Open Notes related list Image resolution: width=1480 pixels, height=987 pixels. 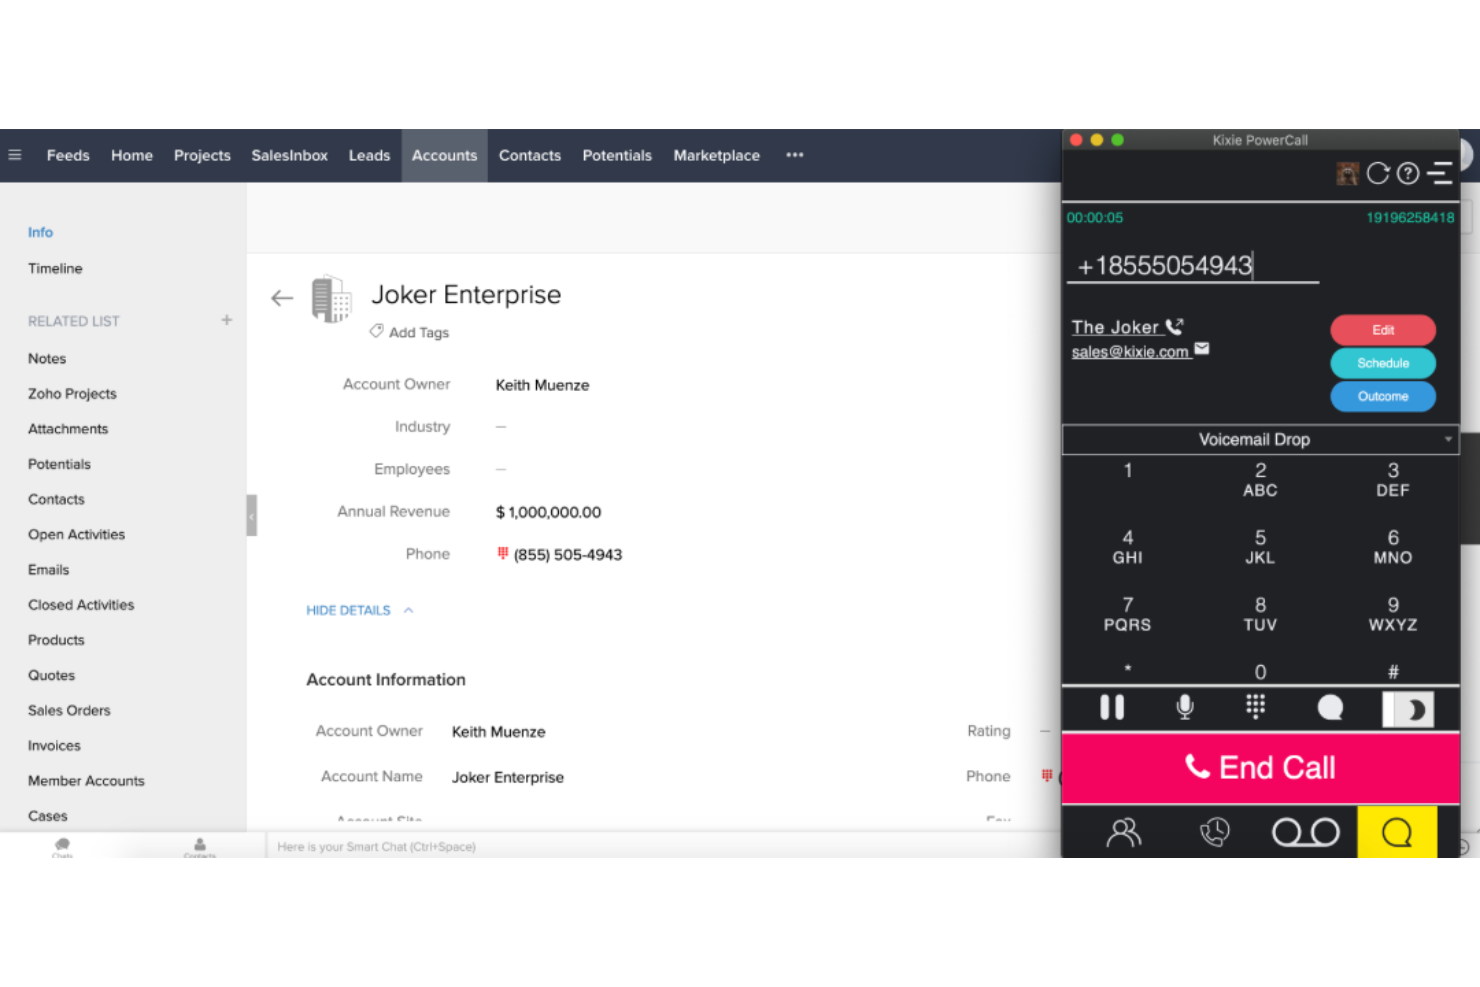[x=47, y=358]
